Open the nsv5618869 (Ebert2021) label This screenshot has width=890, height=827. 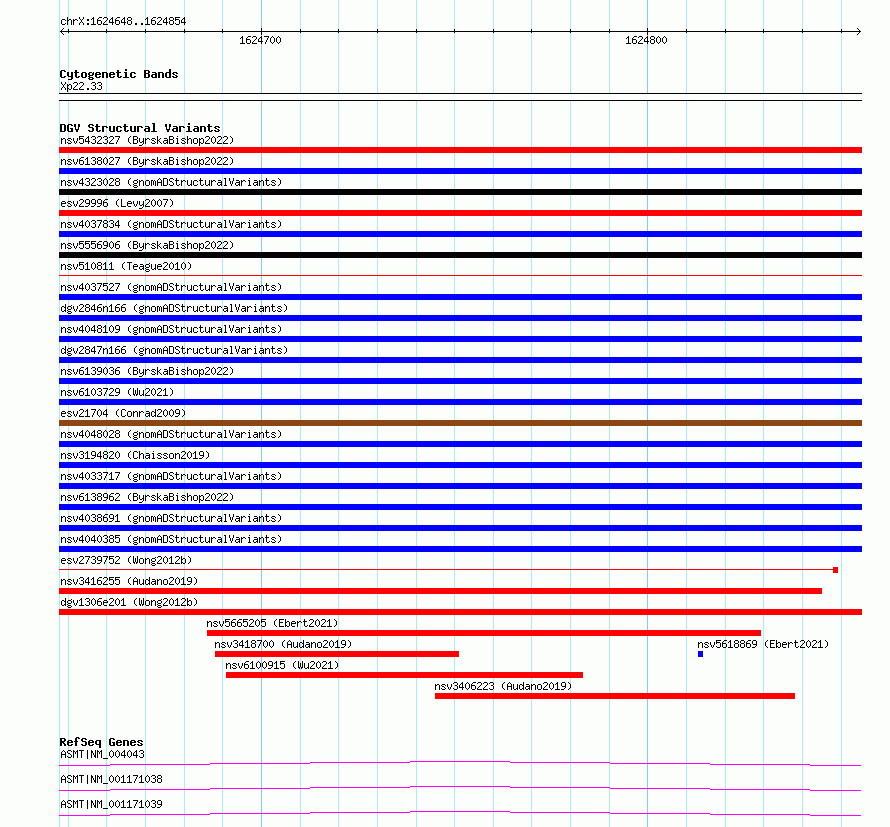point(763,644)
